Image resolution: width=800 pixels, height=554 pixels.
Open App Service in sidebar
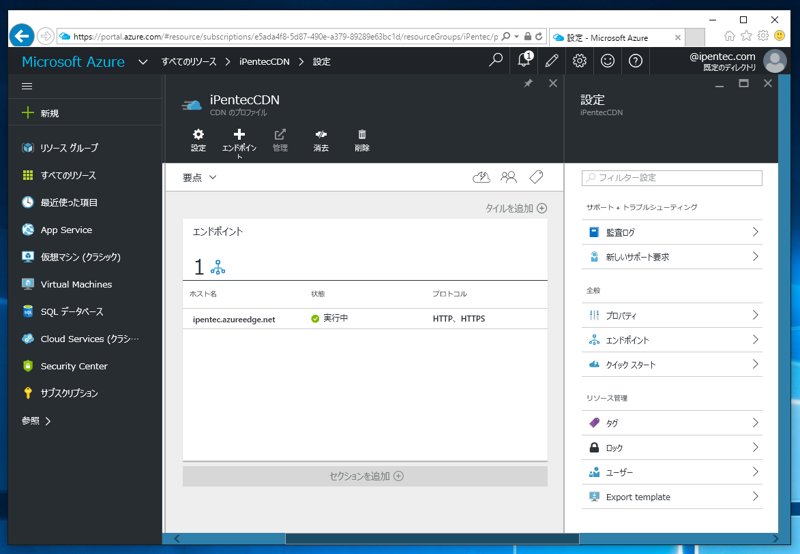[x=85, y=230]
